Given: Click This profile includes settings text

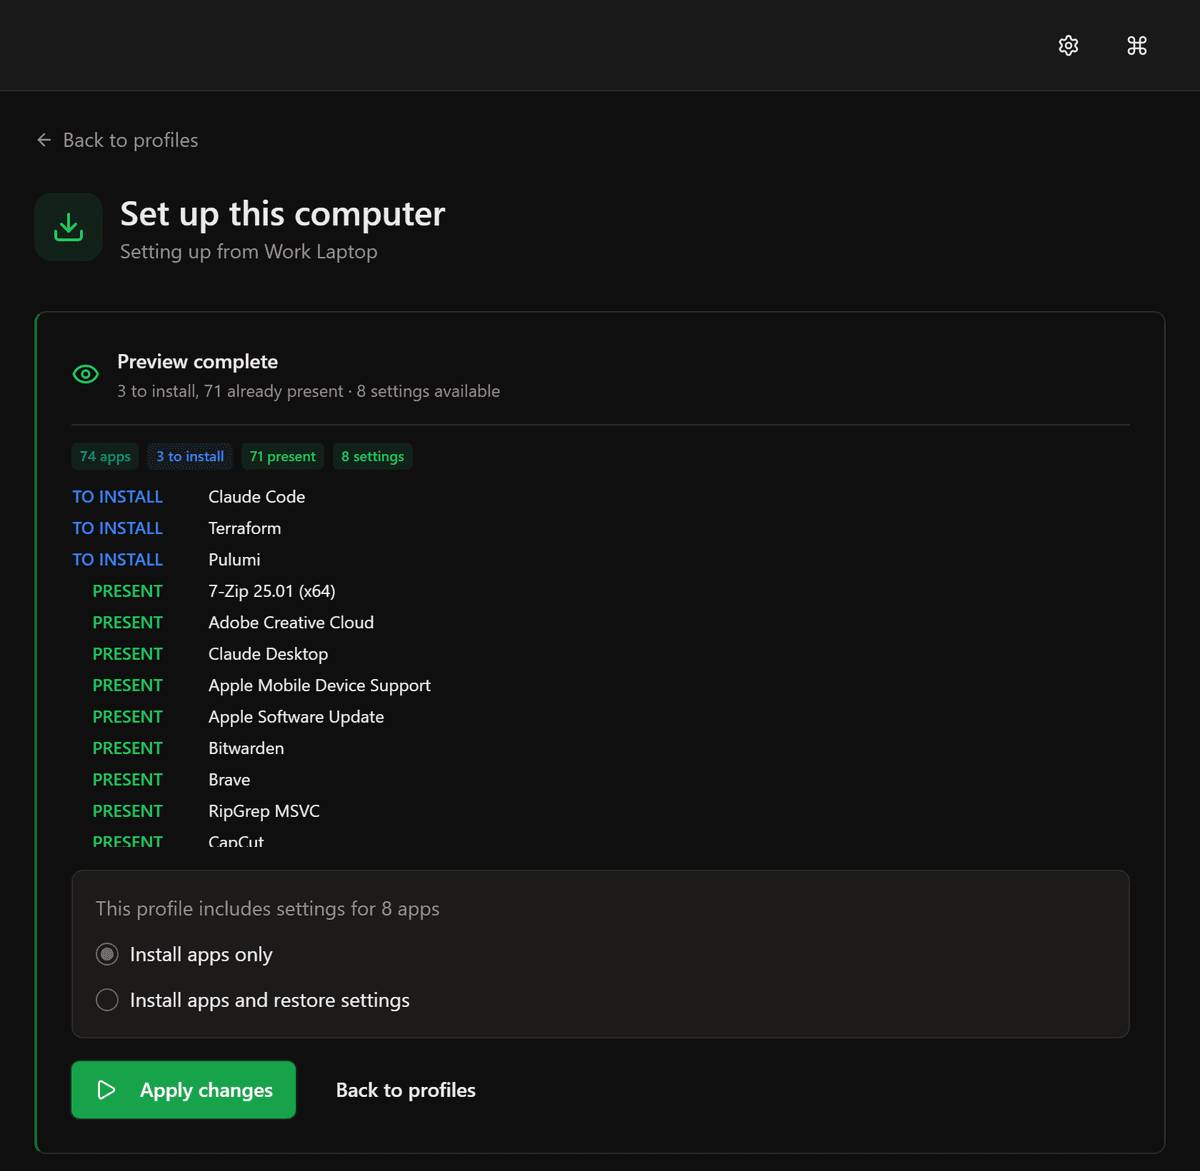Looking at the screenshot, I should tap(267, 909).
